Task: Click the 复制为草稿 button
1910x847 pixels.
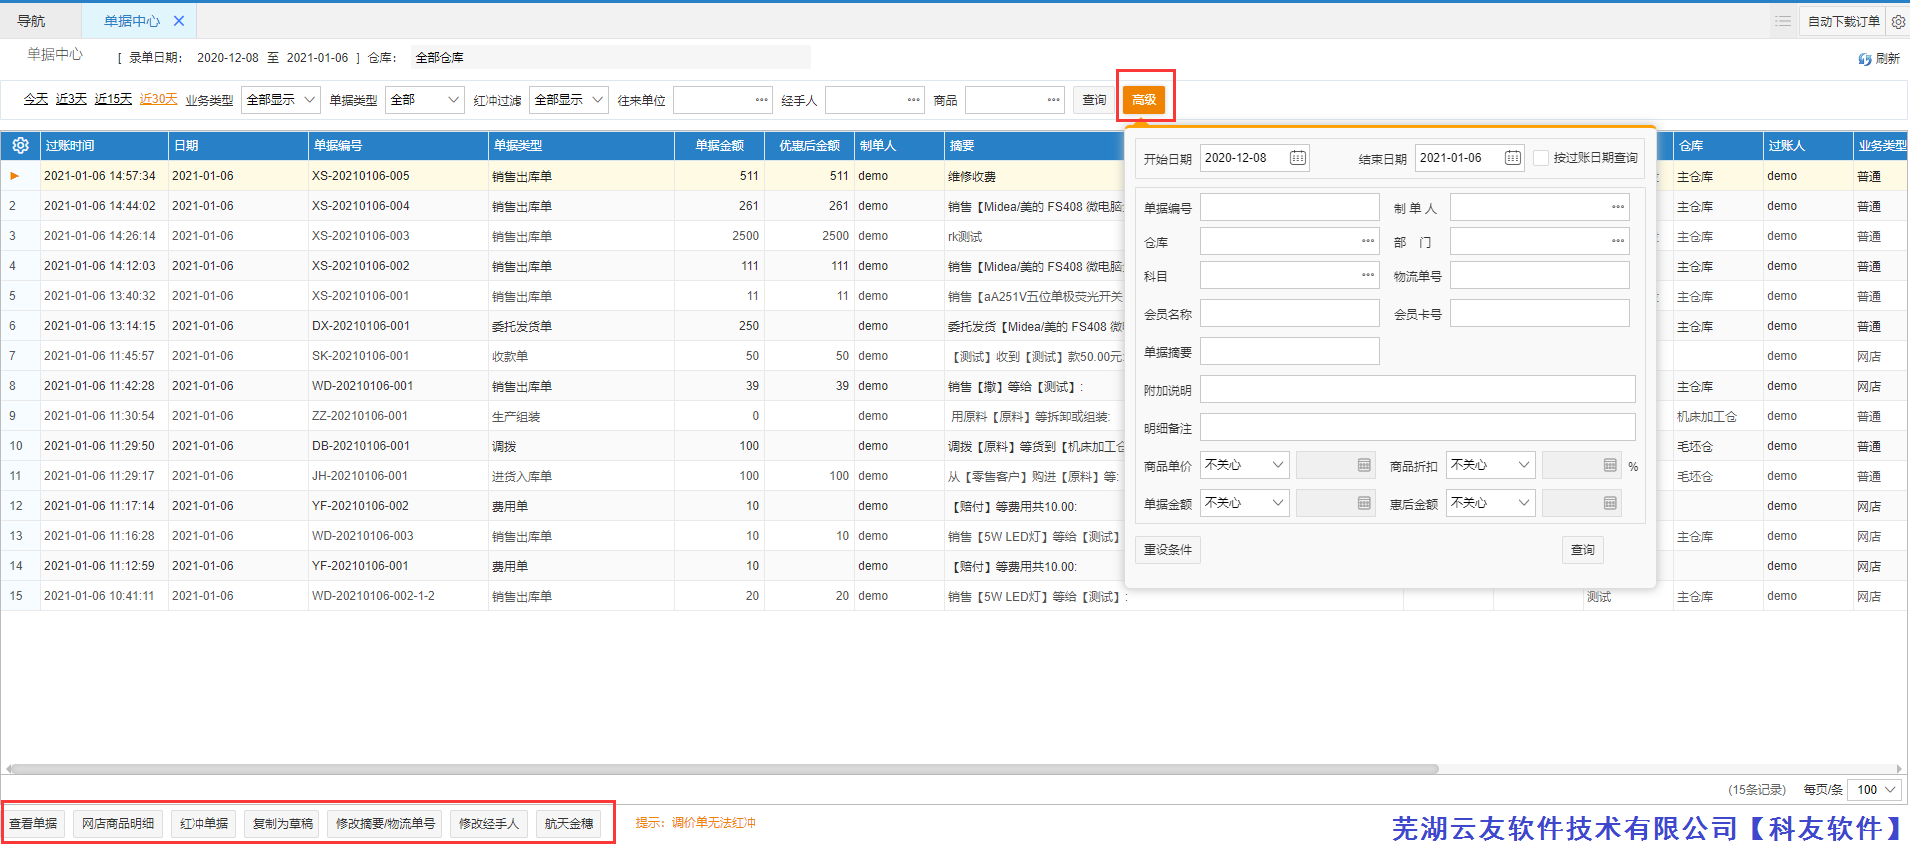Action: tap(283, 824)
